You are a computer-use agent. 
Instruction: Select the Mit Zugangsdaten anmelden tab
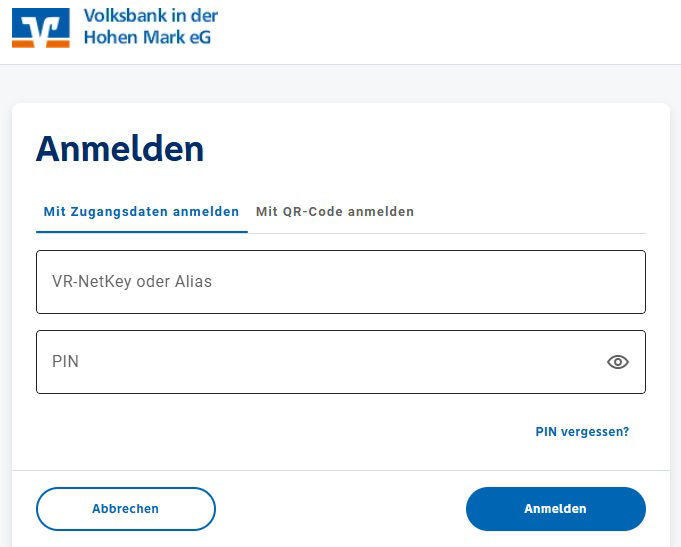click(x=141, y=212)
